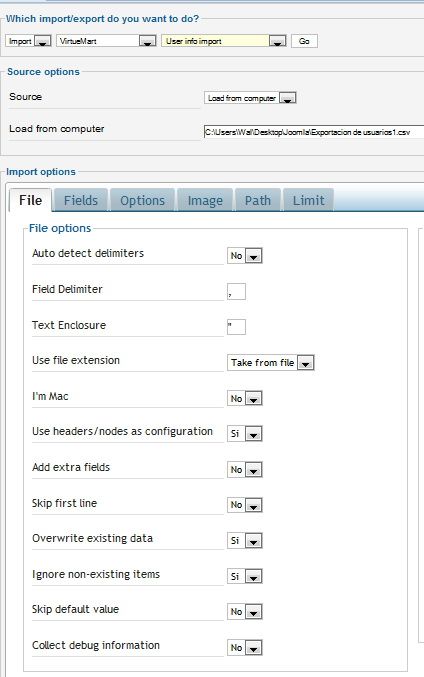The image size is (424, 677).
Task: Open the Import/Export type dropdown
Action: [x=28, y=41]
